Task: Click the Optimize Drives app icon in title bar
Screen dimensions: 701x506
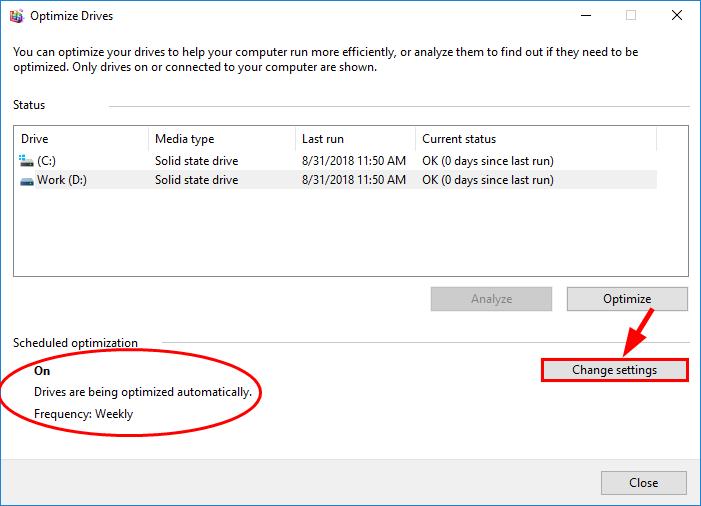Action: click(17, 16)
